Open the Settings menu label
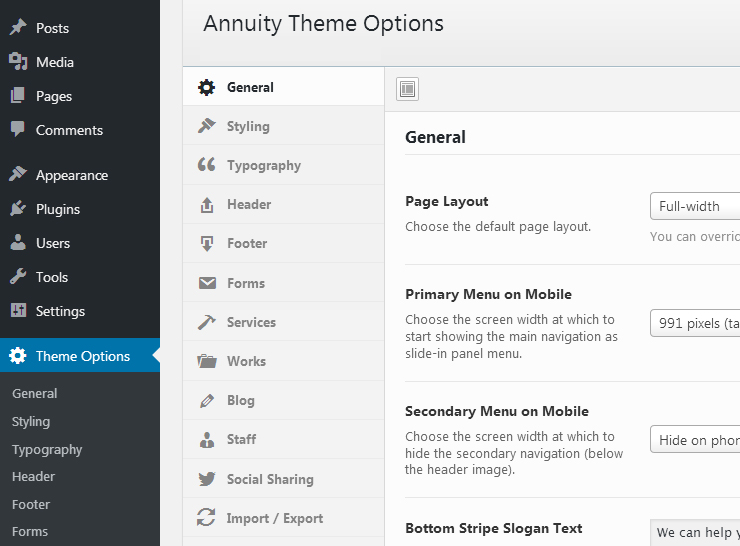Viewport: 740px width, 546px height. (60, 311)
